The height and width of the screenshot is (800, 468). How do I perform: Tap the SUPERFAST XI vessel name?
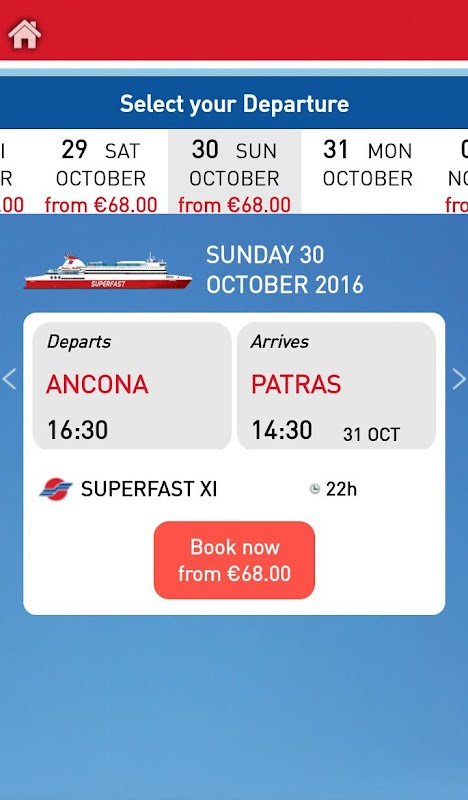point(149,489)
